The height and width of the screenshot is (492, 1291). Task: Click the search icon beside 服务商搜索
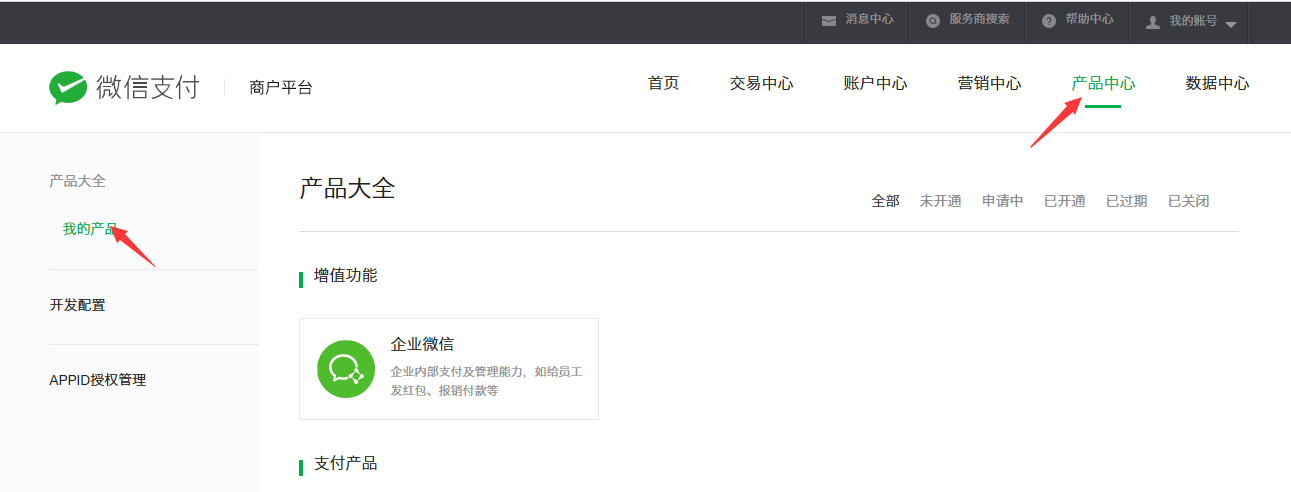tap(933, 21)
